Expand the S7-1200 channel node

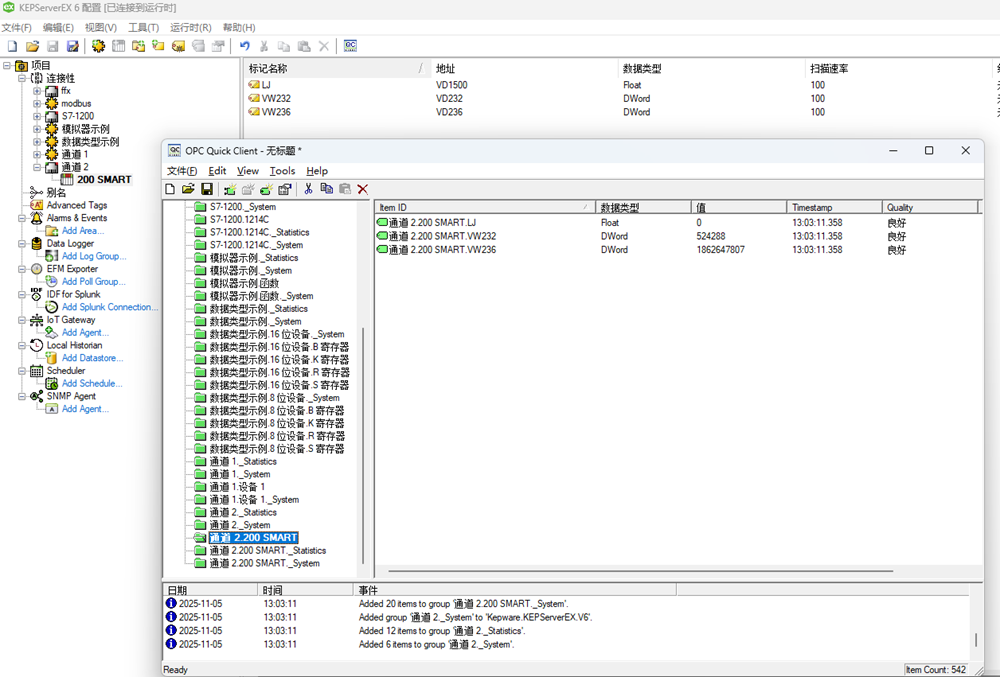point(37,117)
